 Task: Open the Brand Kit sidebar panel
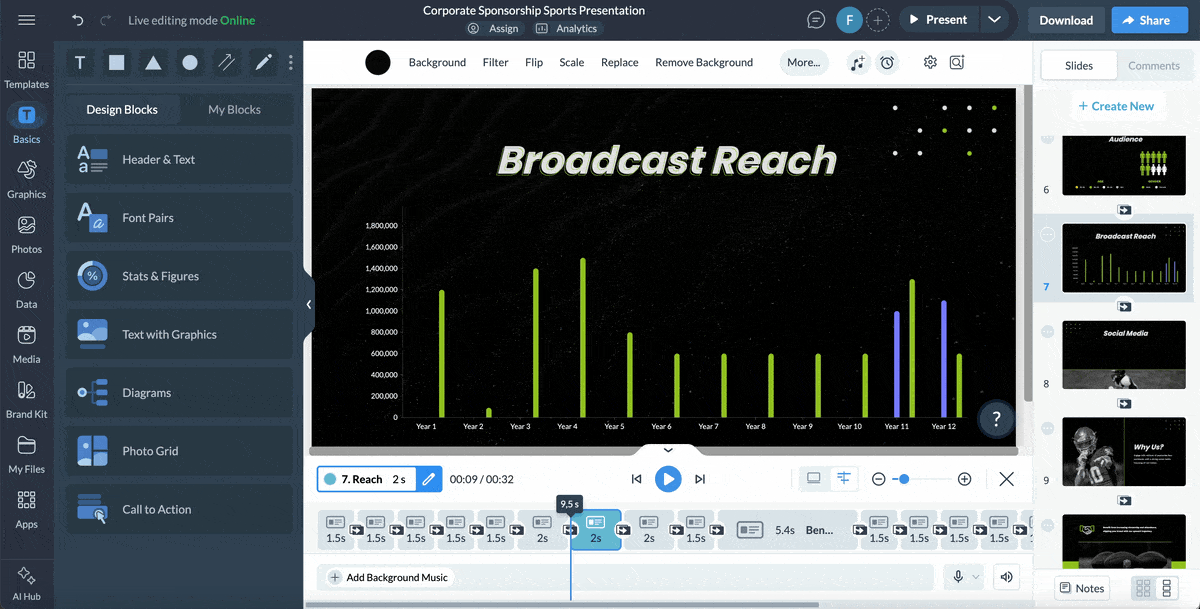[26, 399]
